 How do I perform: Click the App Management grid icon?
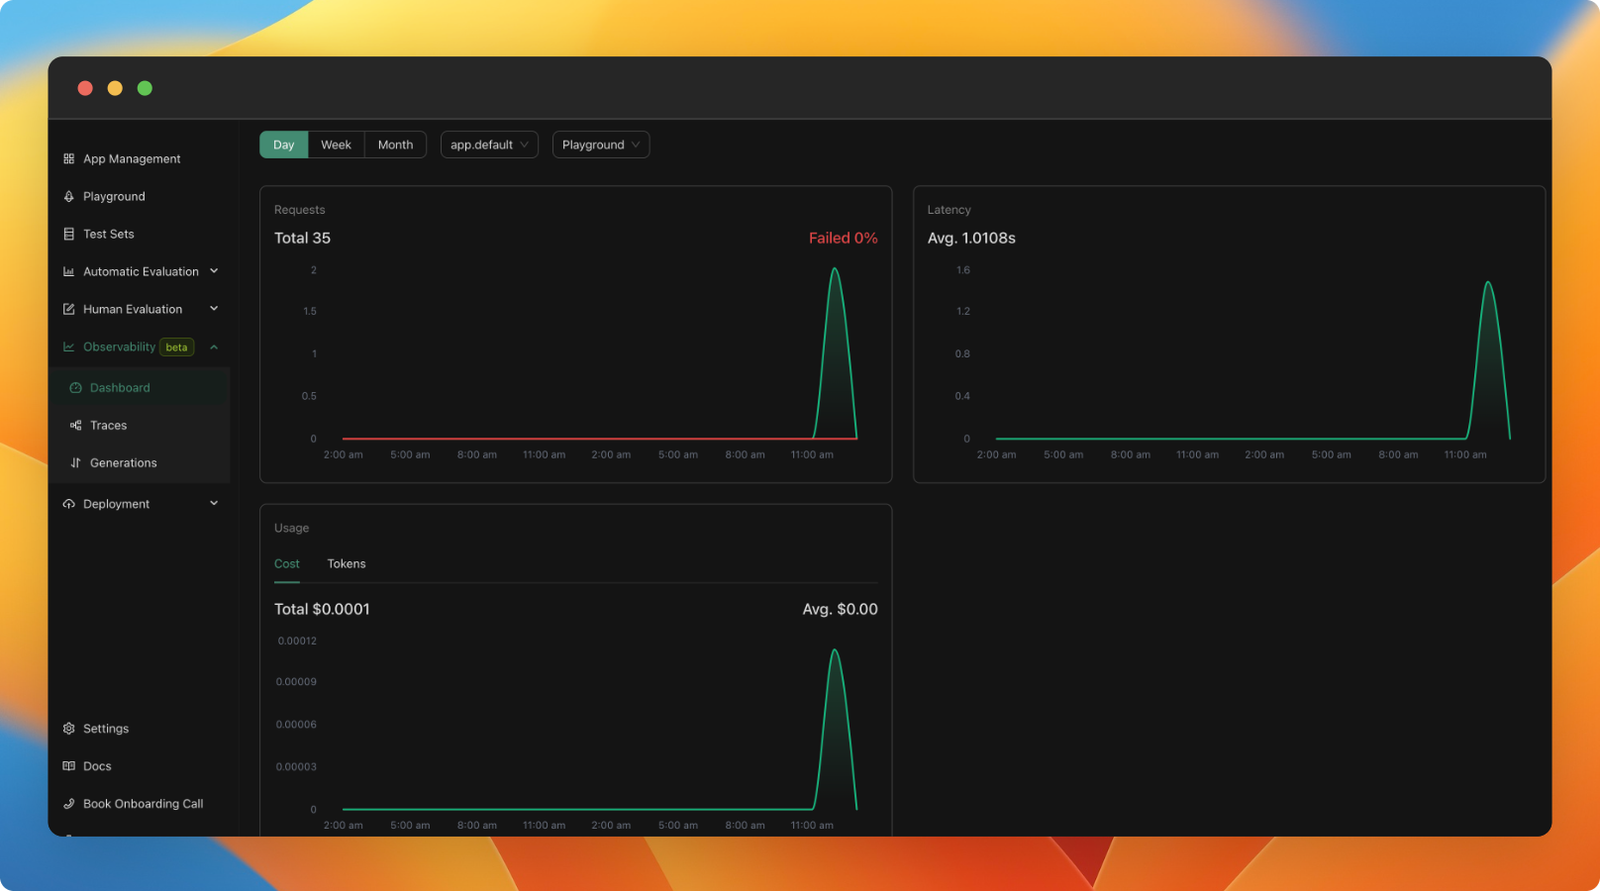pyautogui.click(x=69, y=159)
